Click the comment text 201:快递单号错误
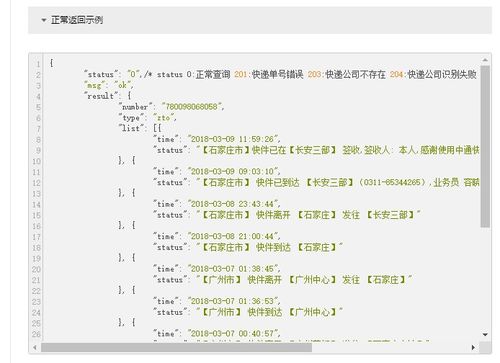 [x=269, y=74]
